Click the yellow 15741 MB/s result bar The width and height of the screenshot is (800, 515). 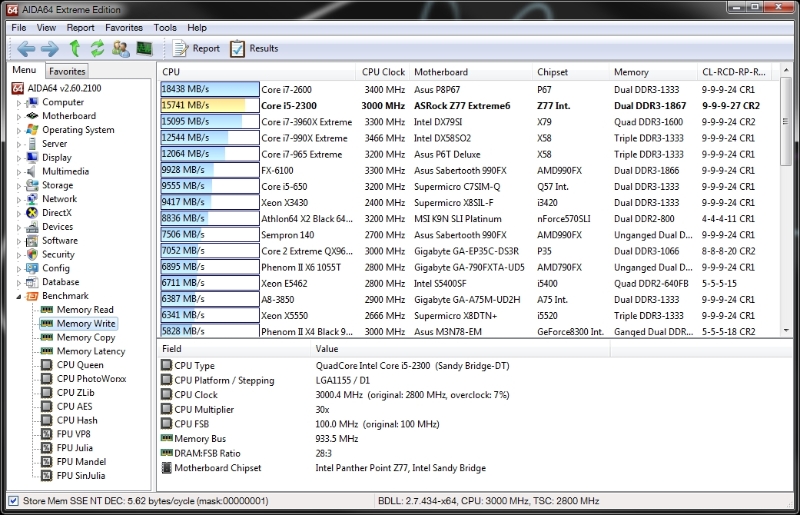(x=210, y=105)
